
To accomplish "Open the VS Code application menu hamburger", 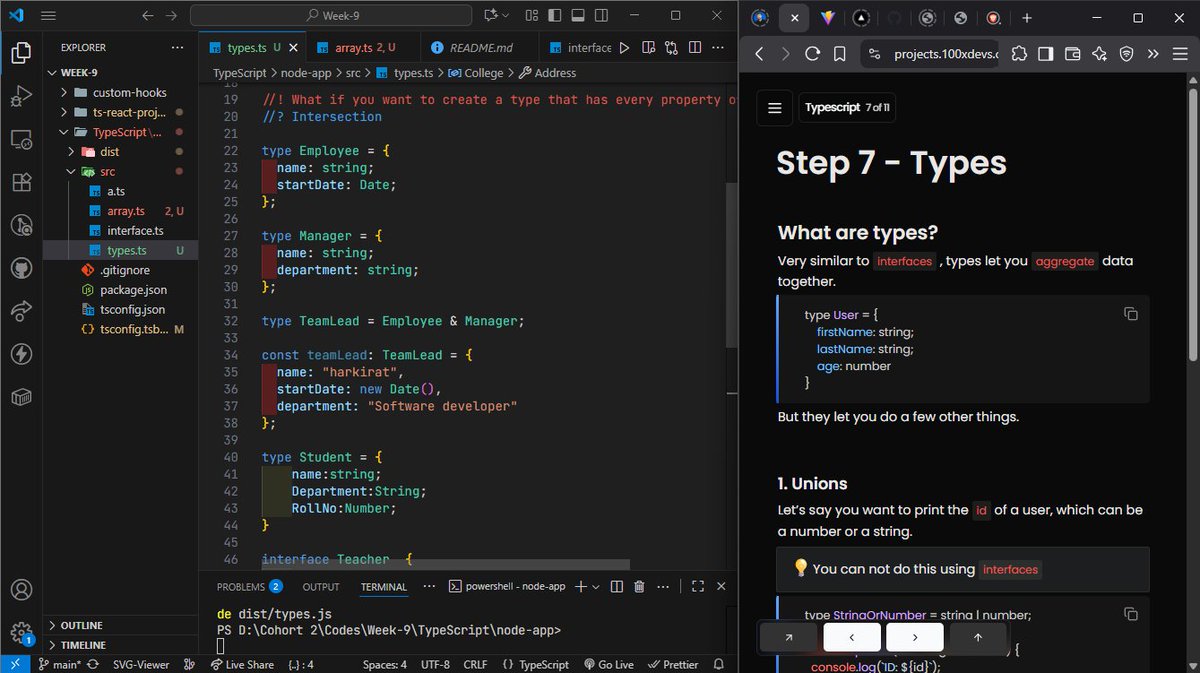I will tap(49, 16).
